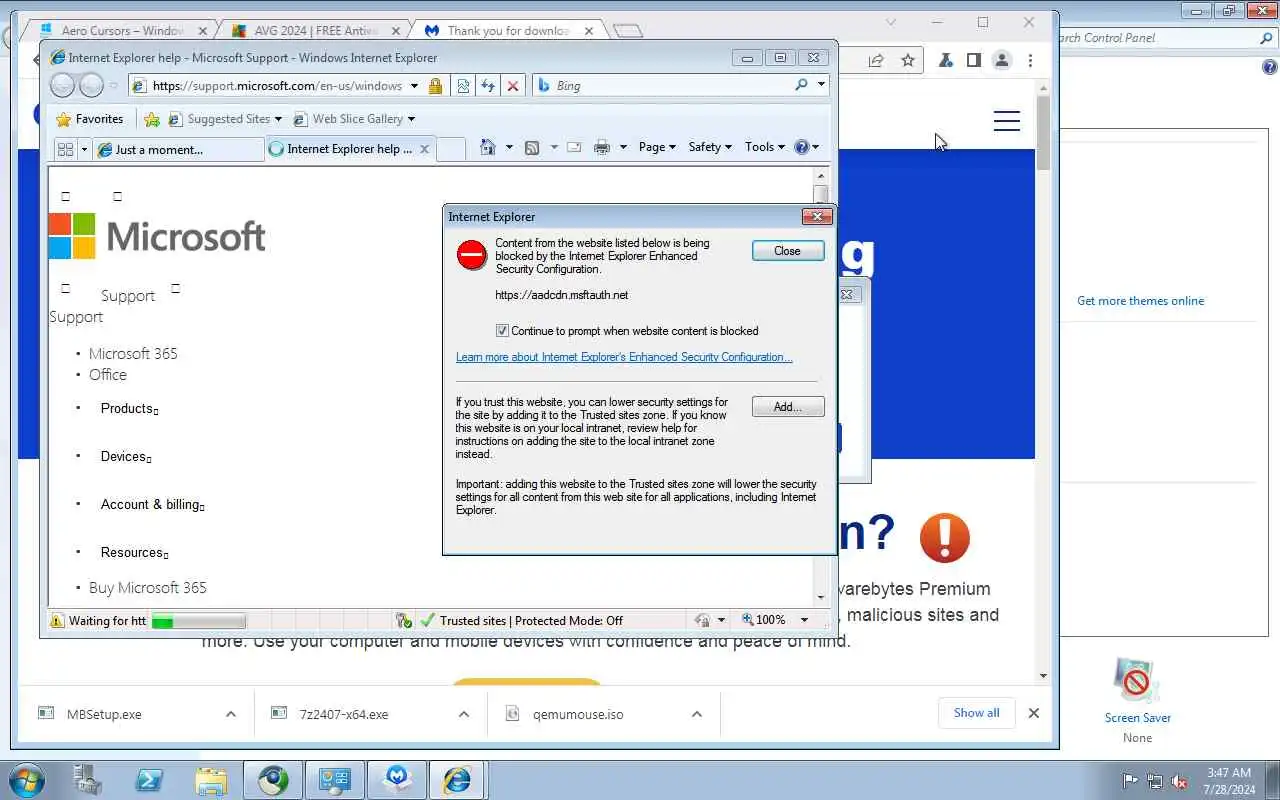1280x800 pixels.
Task: Open the Page menu in IE
Action: click(657, 147)
